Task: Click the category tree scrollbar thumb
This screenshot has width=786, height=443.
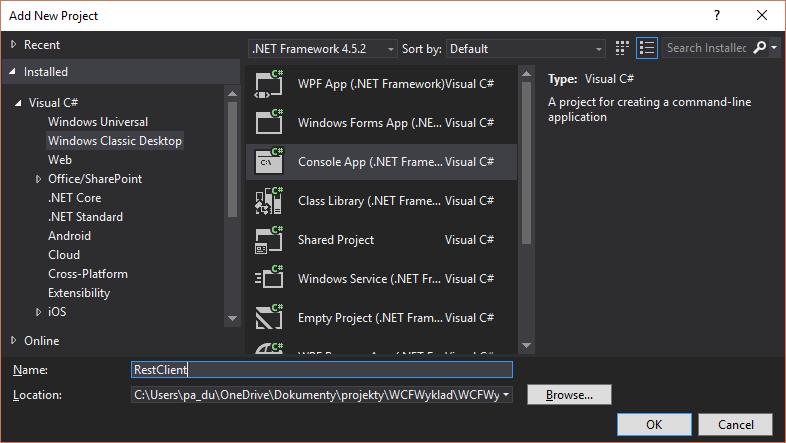Action: (232, 159)
